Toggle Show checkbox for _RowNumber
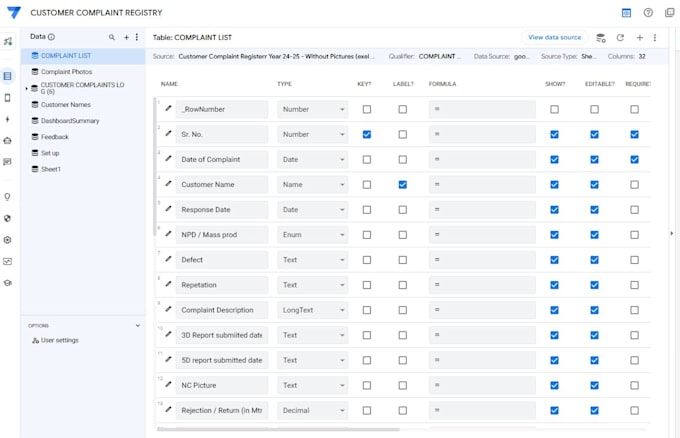The image size is (680, 438). click(554, 109)
